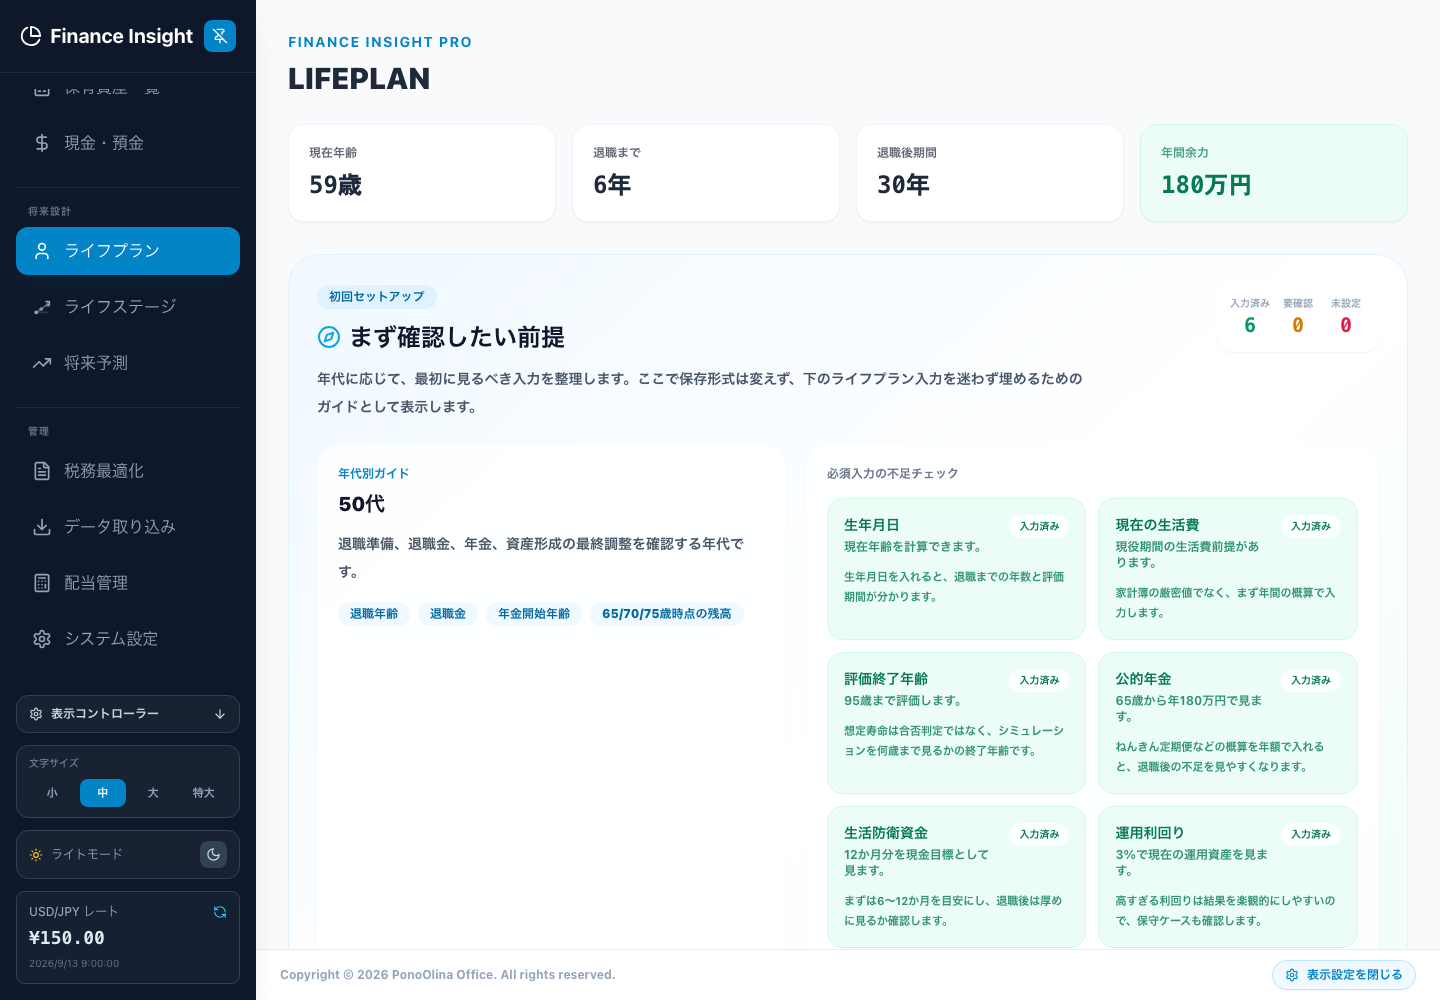Go to 将来予測 in the sidebar

[128, 363]
